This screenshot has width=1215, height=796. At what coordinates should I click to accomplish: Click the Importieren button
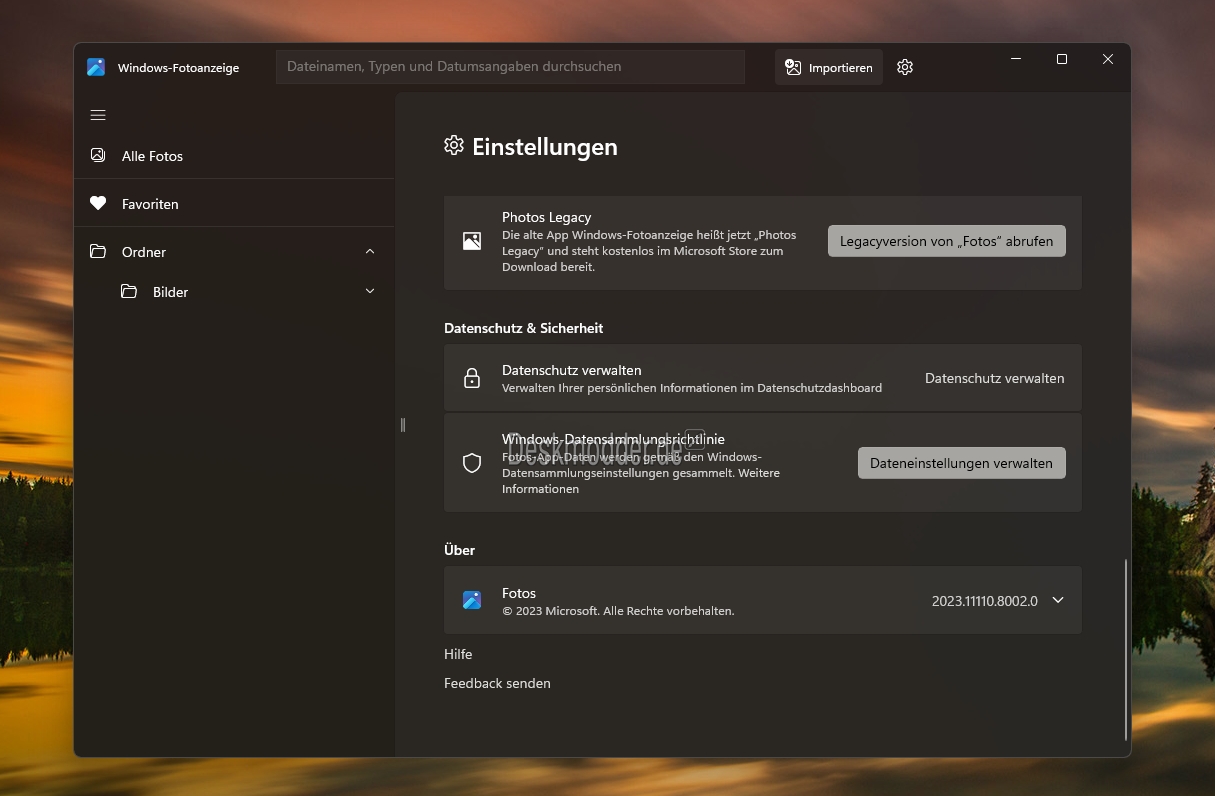(829, 67)
